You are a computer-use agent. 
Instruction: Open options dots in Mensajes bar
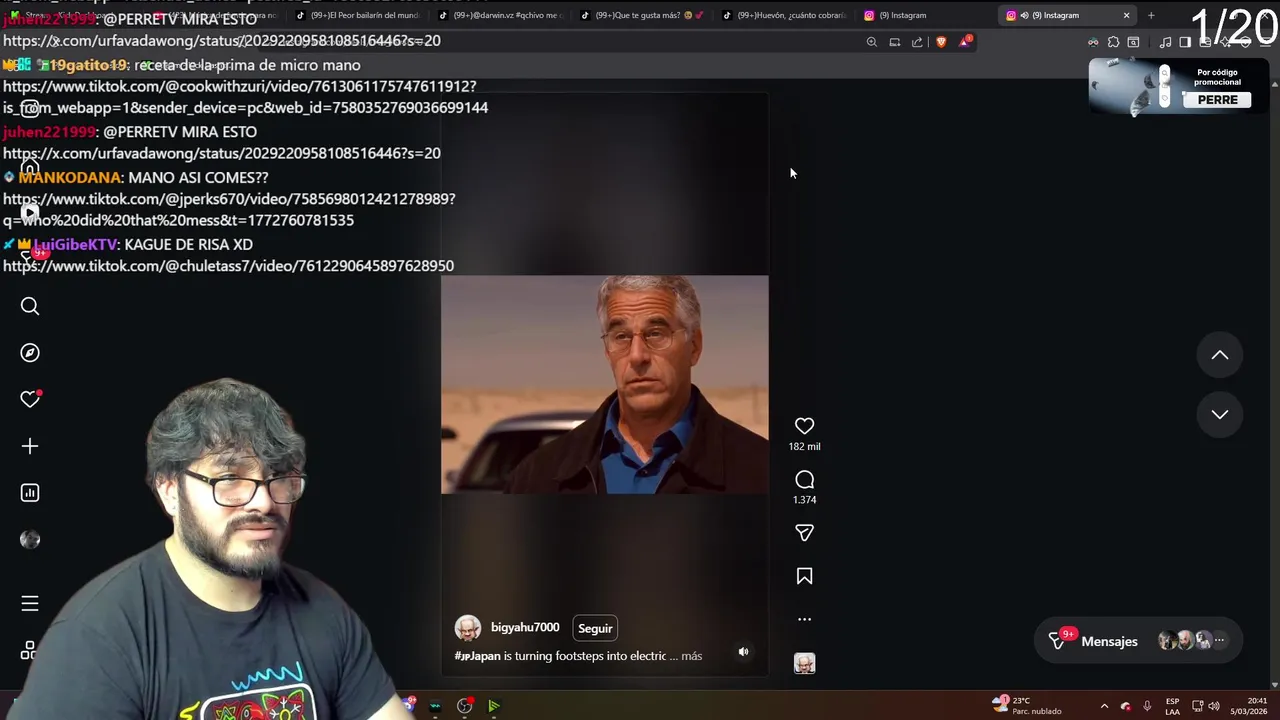coord(1219,641)
